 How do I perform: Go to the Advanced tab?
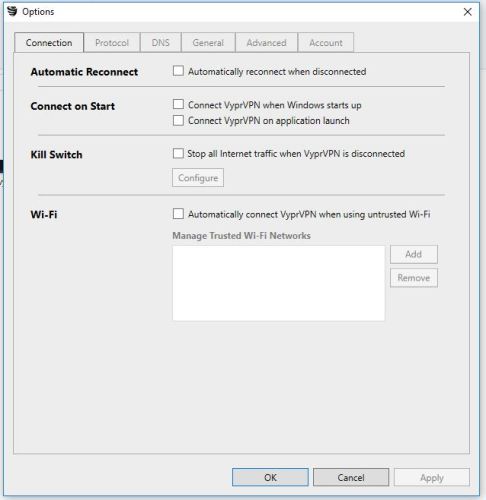(266, 43)
